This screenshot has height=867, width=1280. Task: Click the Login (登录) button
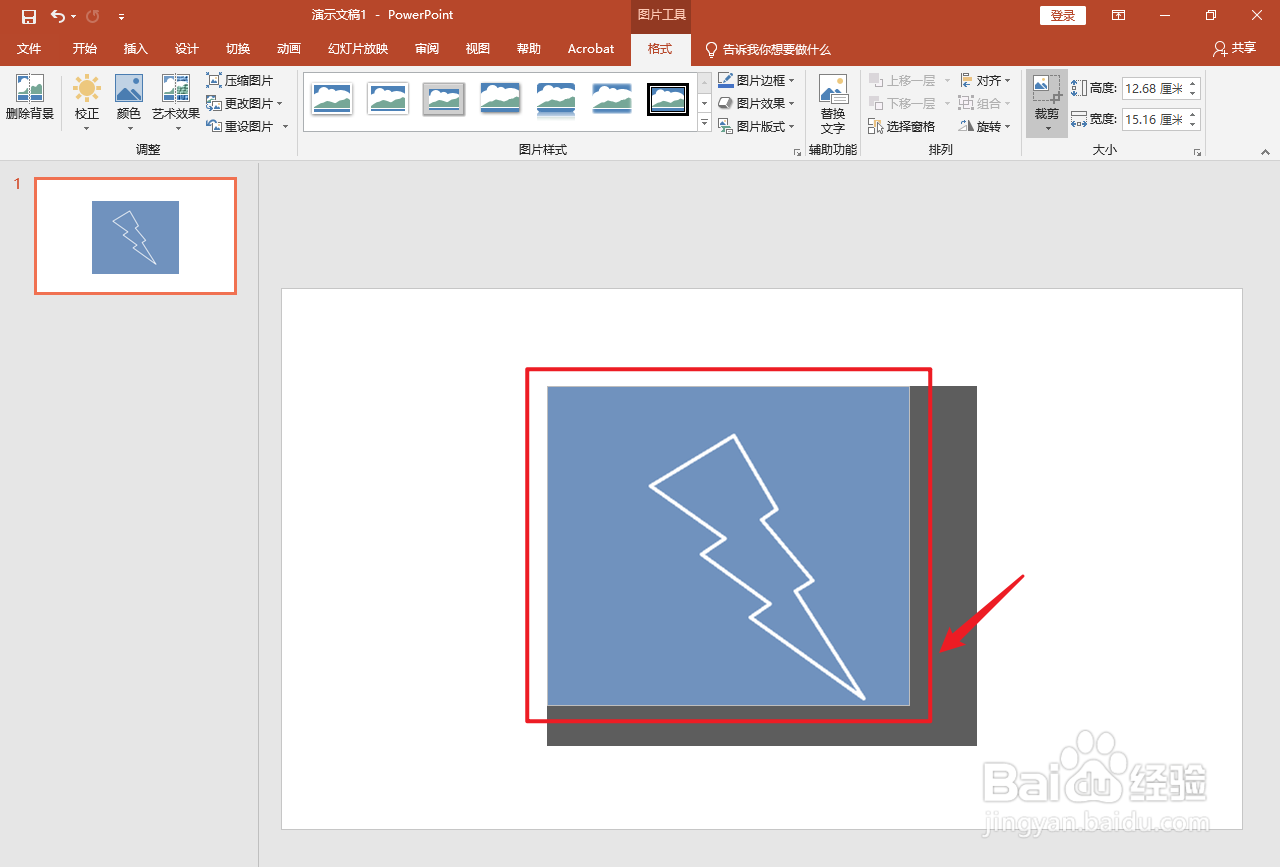[x=1063, y=16]
